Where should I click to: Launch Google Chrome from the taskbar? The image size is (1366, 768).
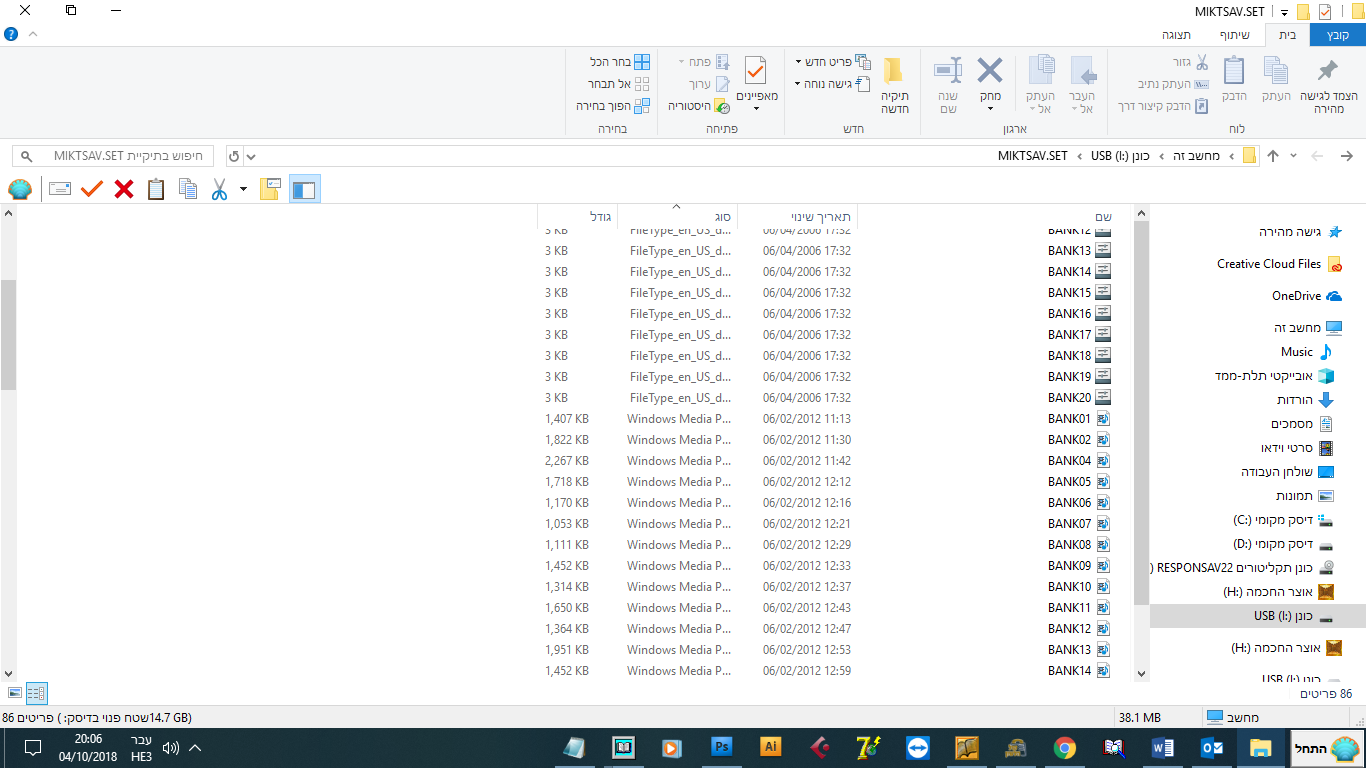[1064, 747]
